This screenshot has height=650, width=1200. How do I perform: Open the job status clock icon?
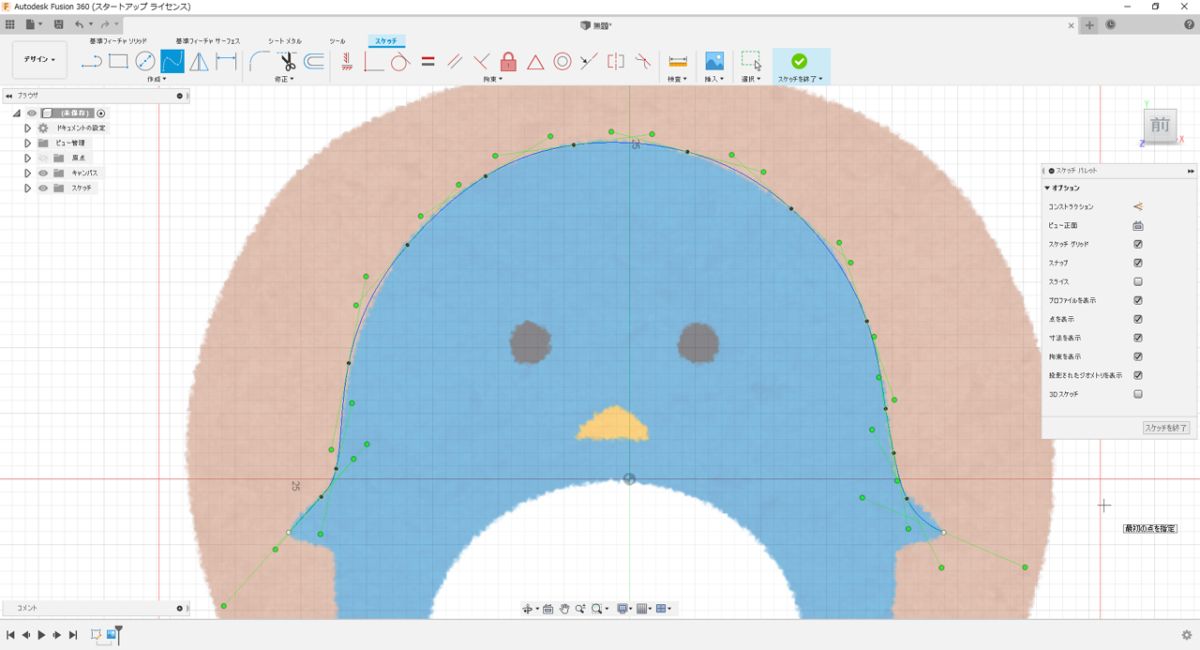[1111, 25]
